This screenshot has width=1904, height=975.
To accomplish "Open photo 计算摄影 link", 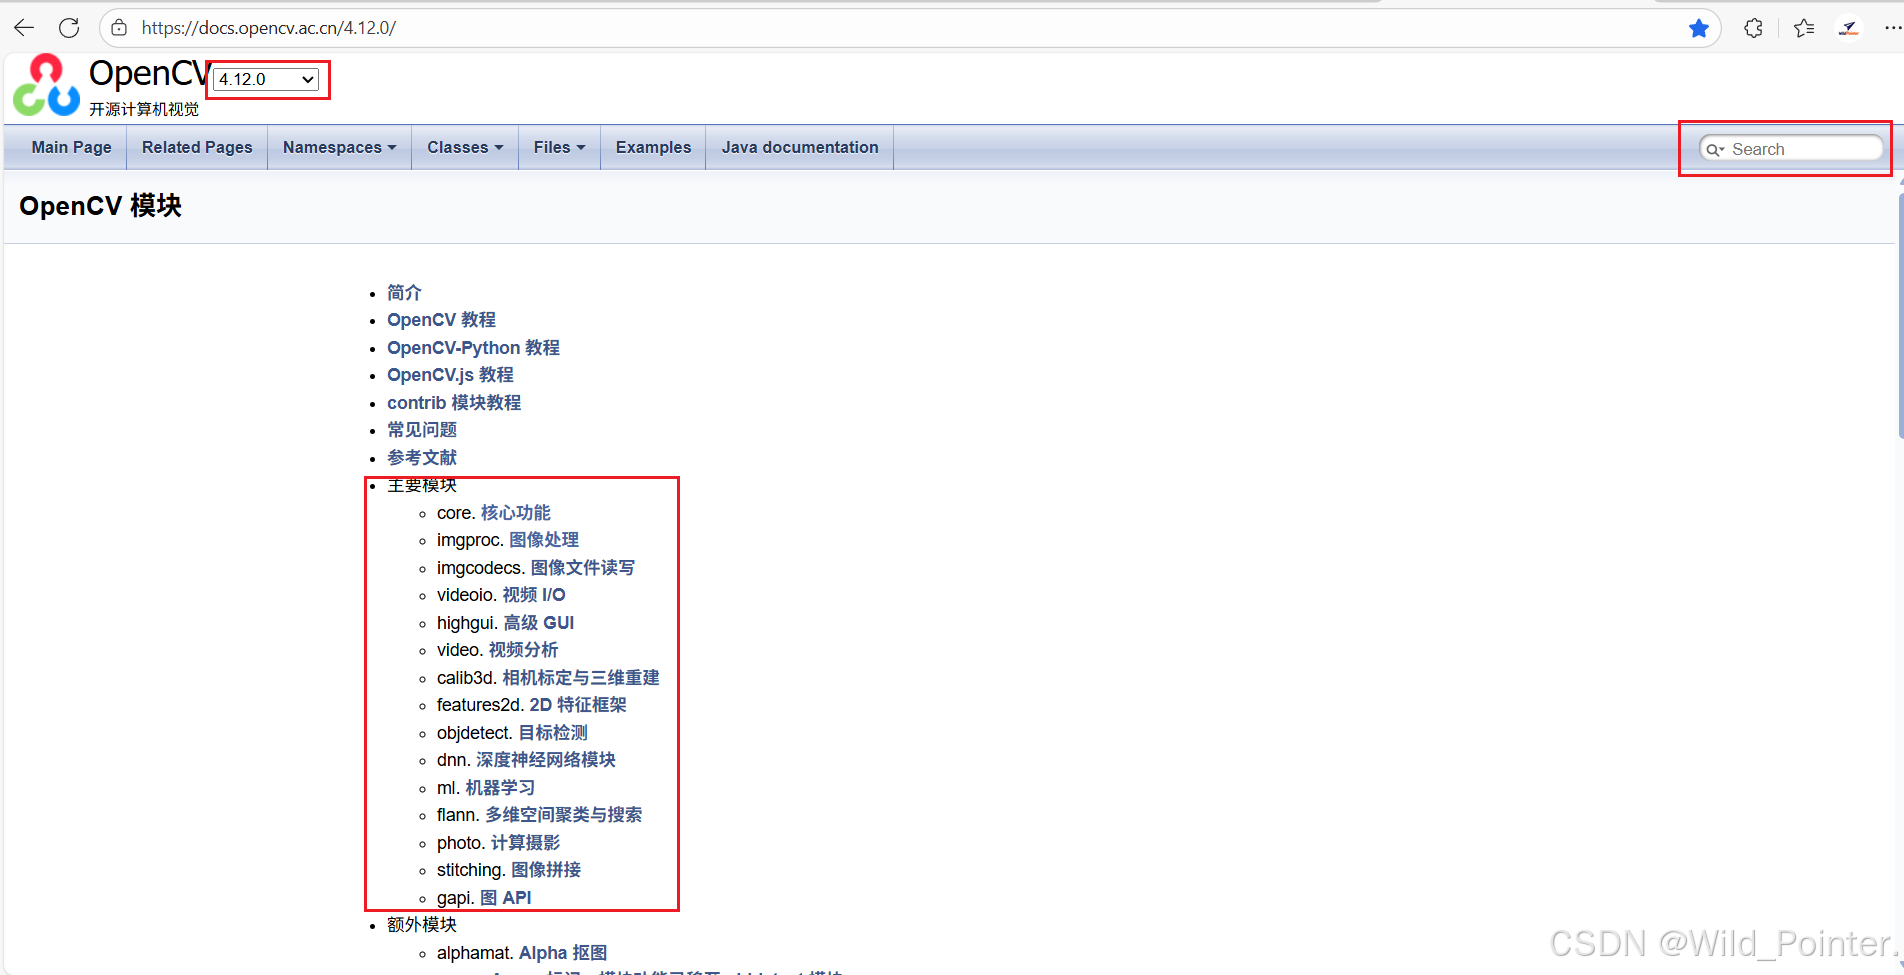I will point(525,843).
